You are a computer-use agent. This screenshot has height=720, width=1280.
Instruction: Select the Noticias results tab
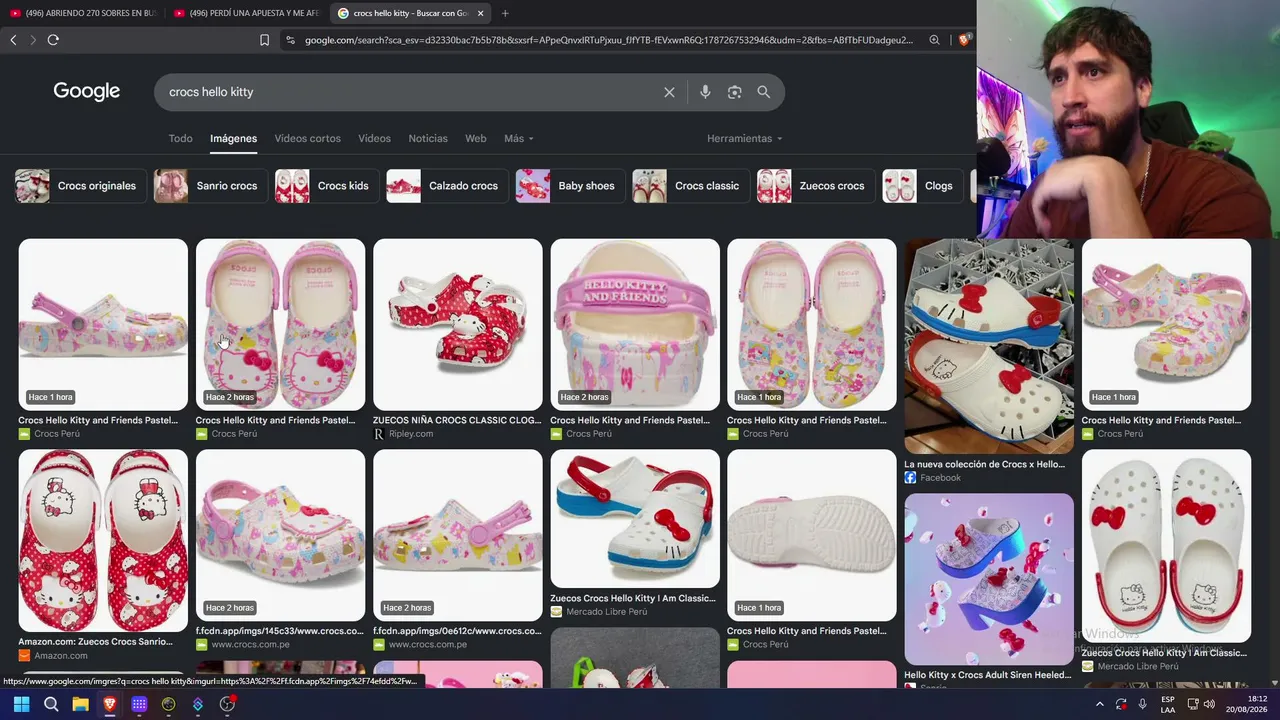(428, 138)
